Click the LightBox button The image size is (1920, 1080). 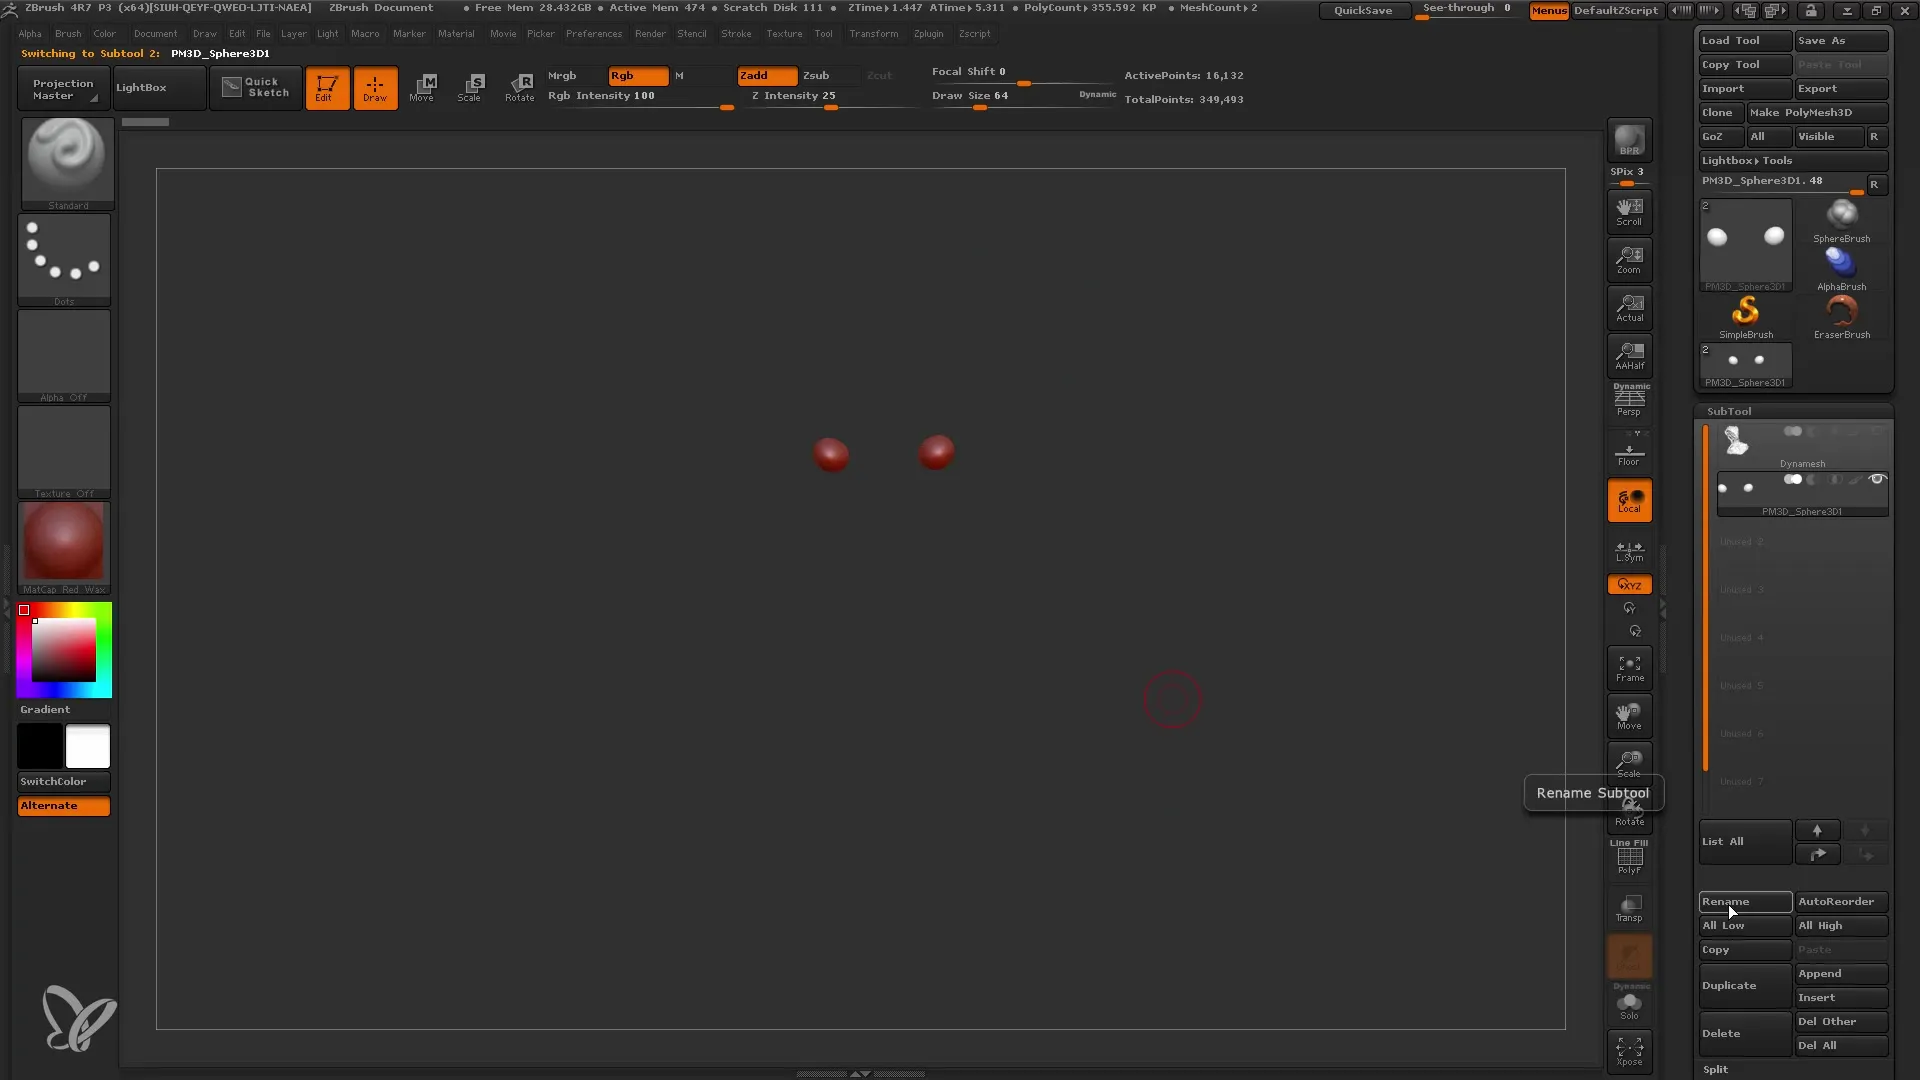point(158,88)
